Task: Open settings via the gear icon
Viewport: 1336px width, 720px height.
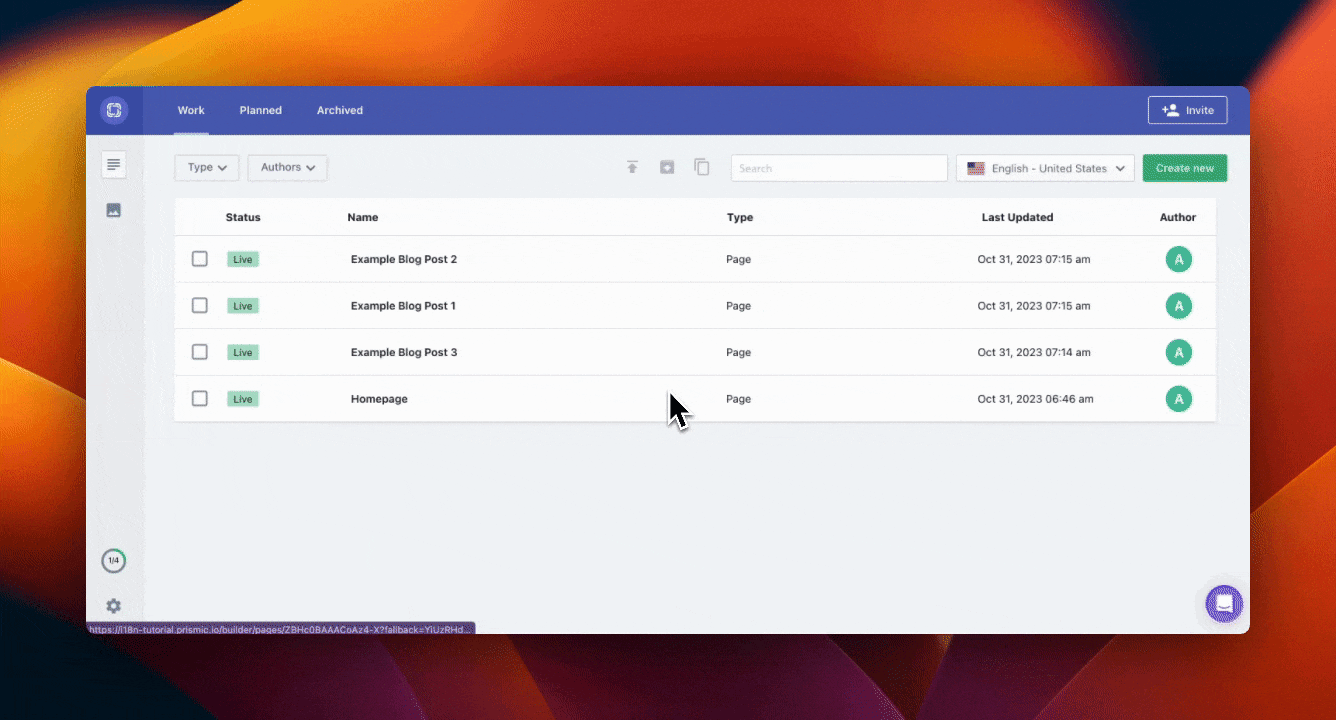Action: (113, 605)
